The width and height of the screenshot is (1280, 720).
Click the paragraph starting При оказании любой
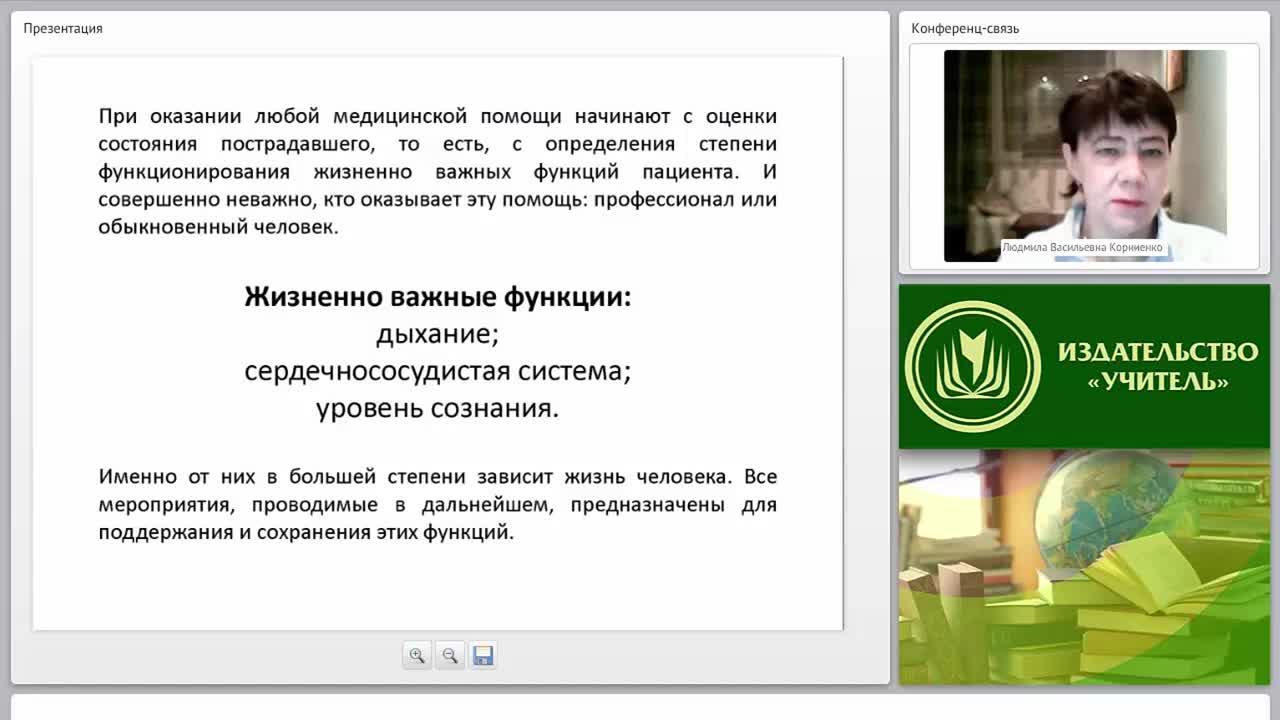438,171
